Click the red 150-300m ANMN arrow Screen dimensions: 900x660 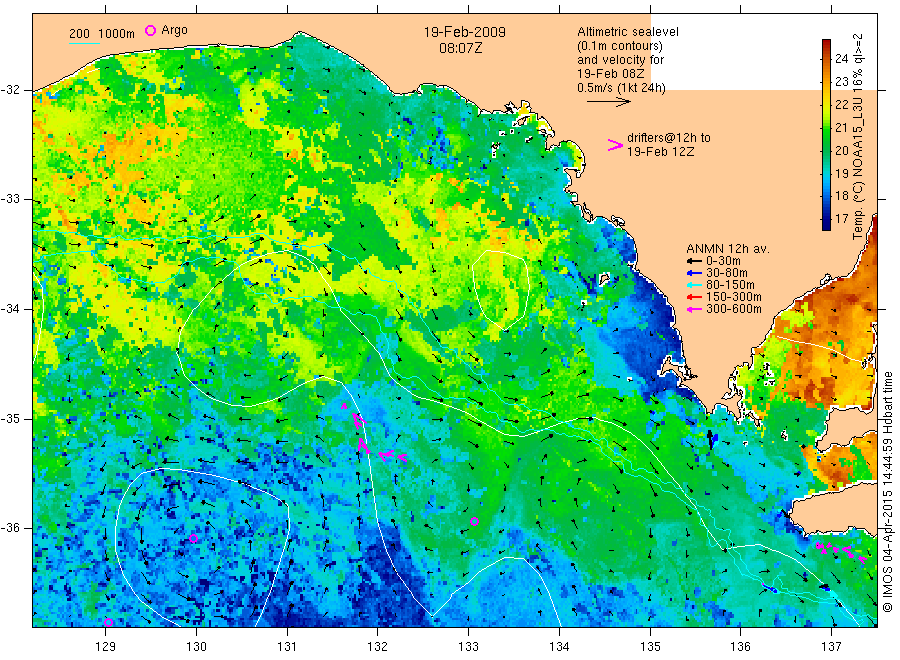coord(695,297)
